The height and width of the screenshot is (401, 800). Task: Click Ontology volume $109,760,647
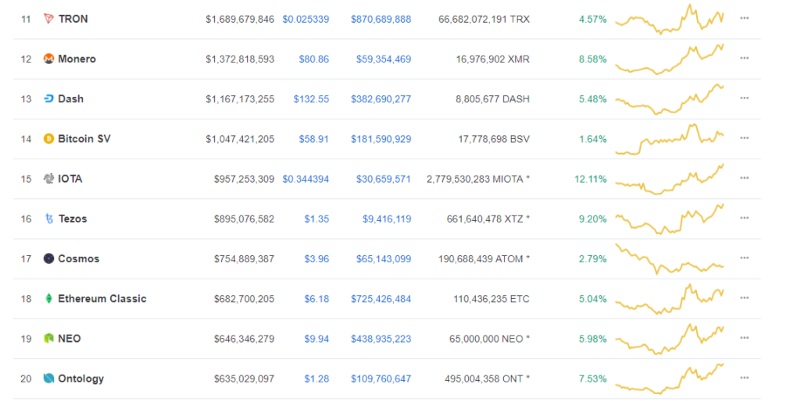coord(381,379)
